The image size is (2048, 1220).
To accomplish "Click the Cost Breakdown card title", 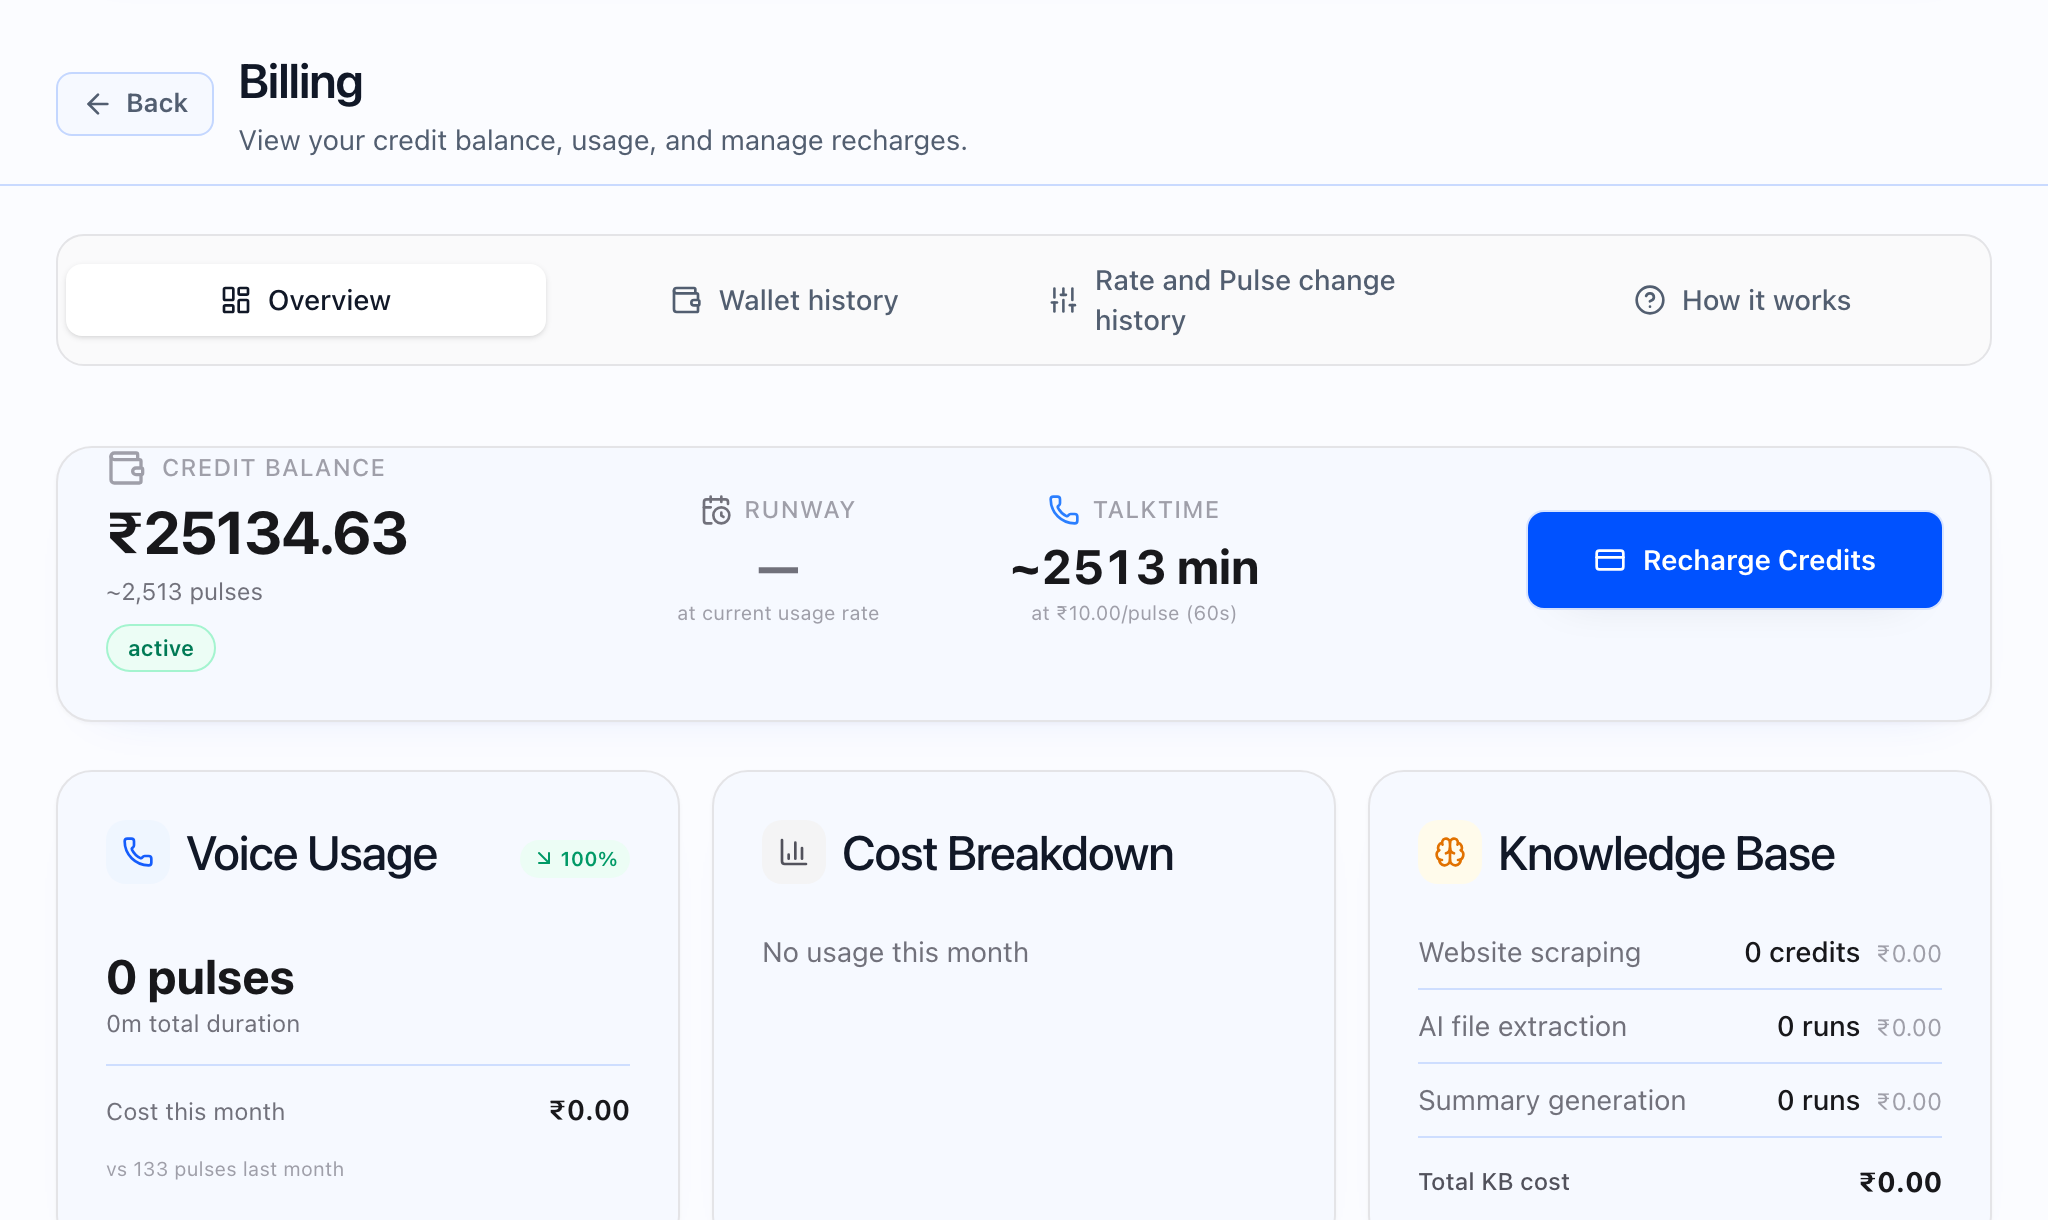I will 1008,854.
